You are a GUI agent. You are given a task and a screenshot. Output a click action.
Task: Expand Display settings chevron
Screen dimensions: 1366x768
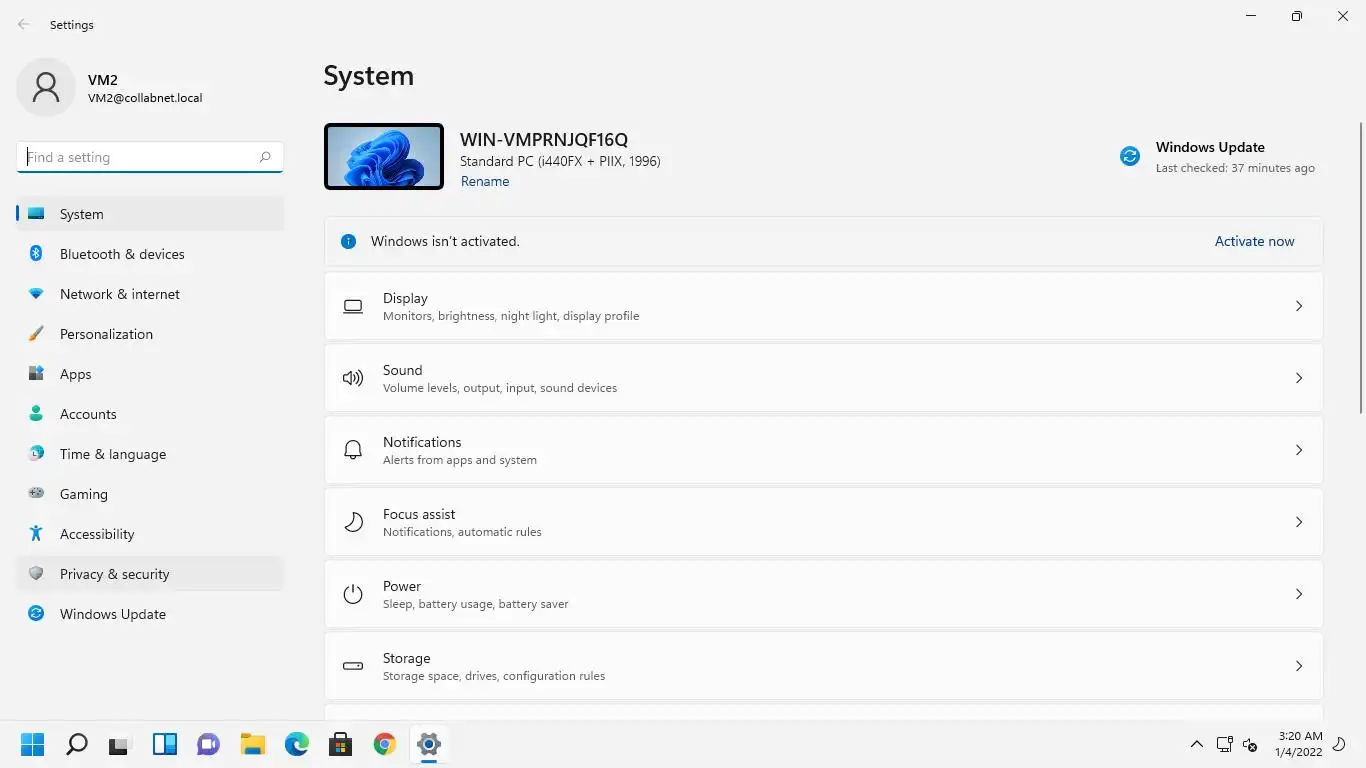pos(1299,306)
